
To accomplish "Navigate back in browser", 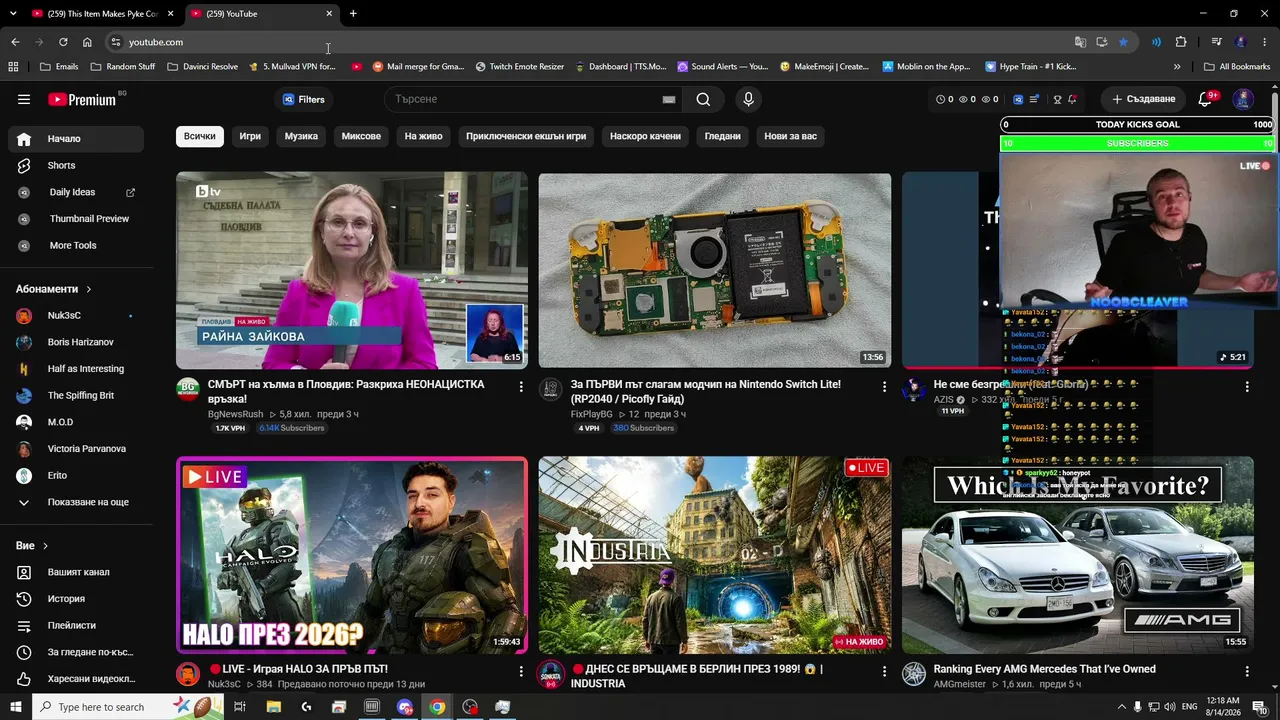I will [15, 42].
